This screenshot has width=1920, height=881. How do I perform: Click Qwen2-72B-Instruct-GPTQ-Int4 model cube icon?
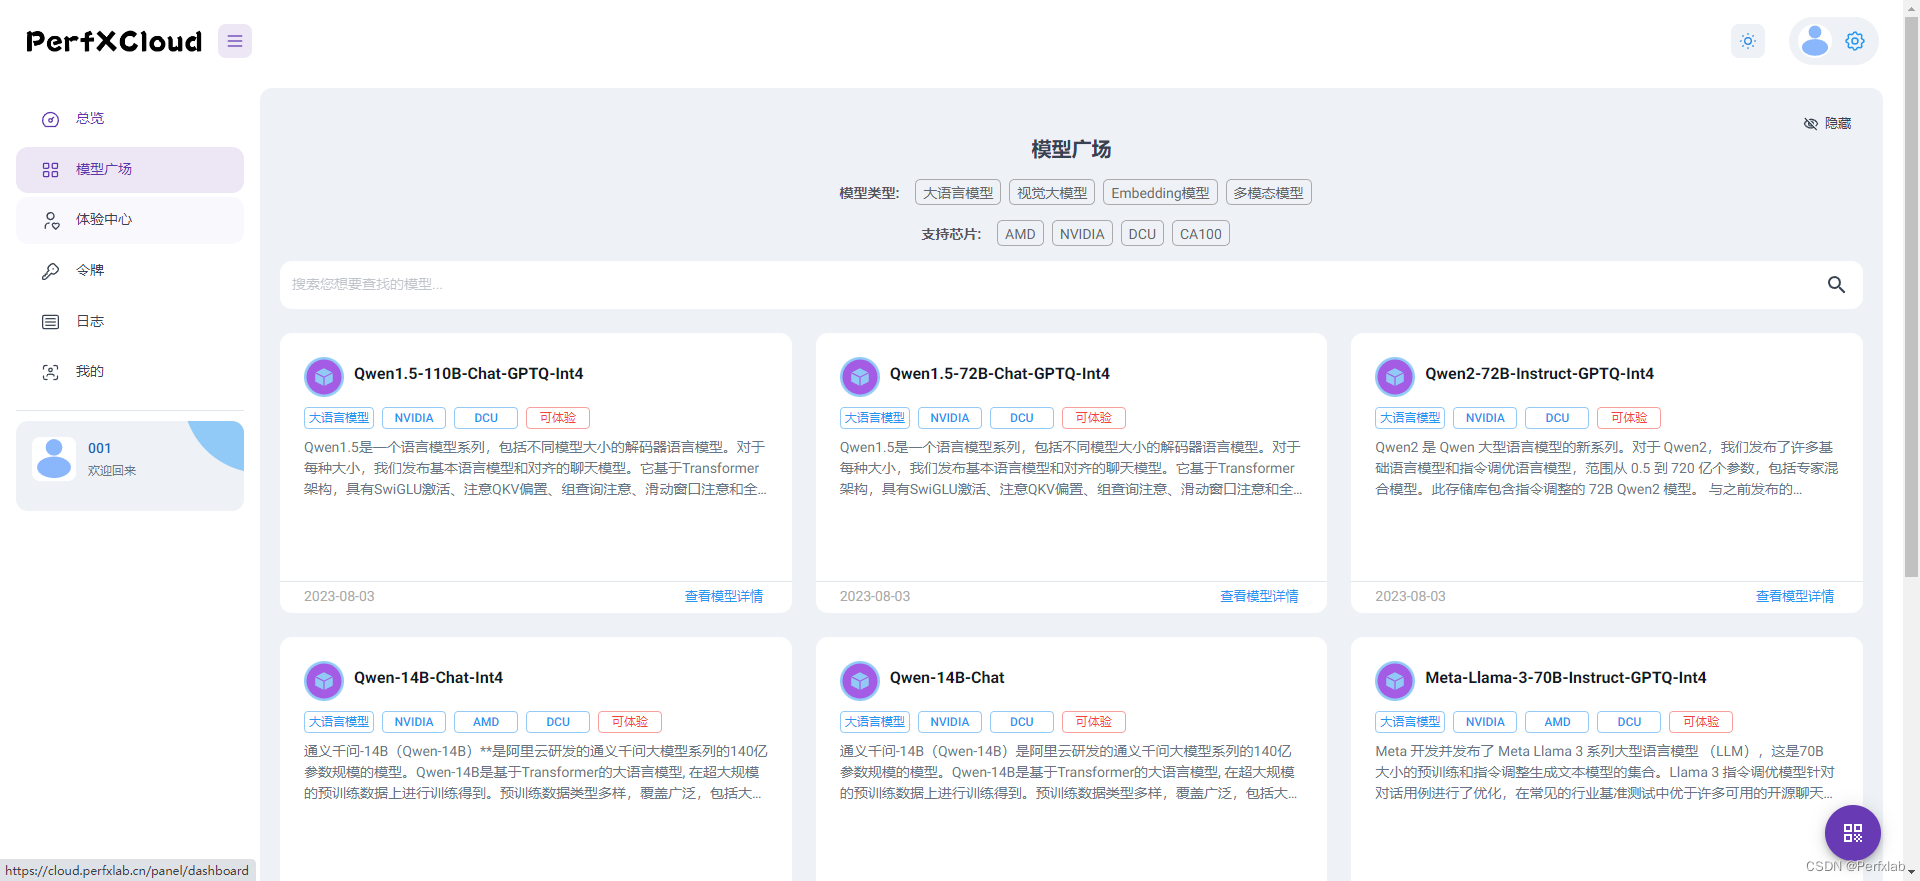click(x=1395, y=377)
